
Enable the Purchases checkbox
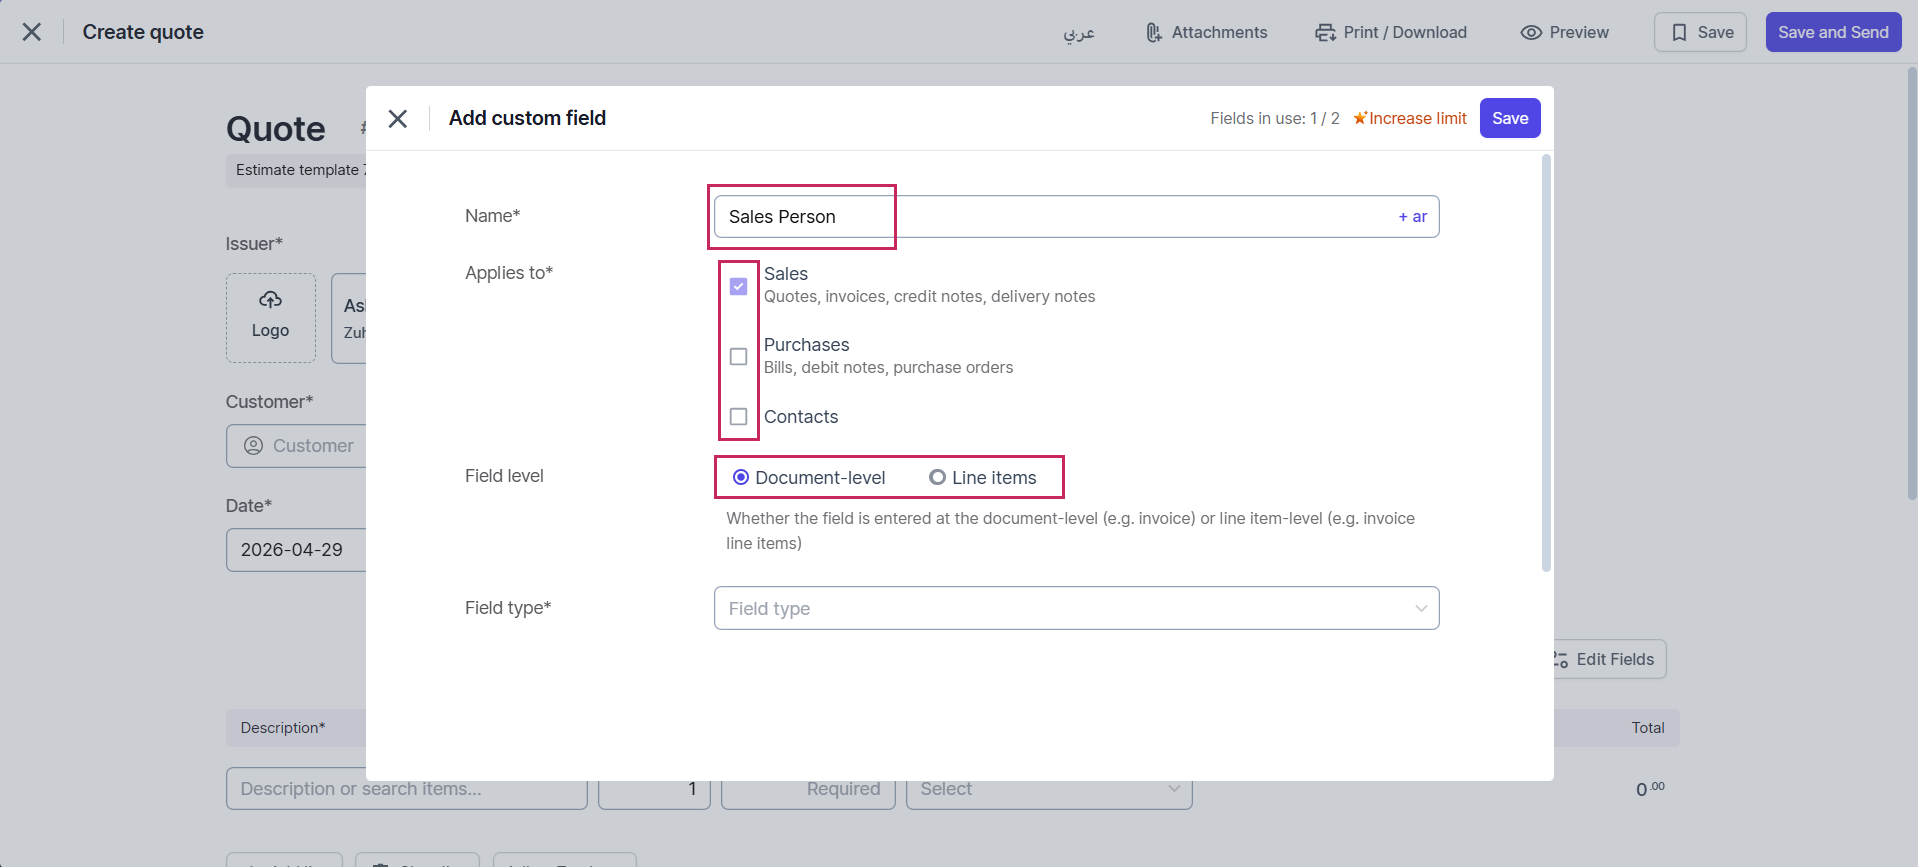(x=738, y=357)
